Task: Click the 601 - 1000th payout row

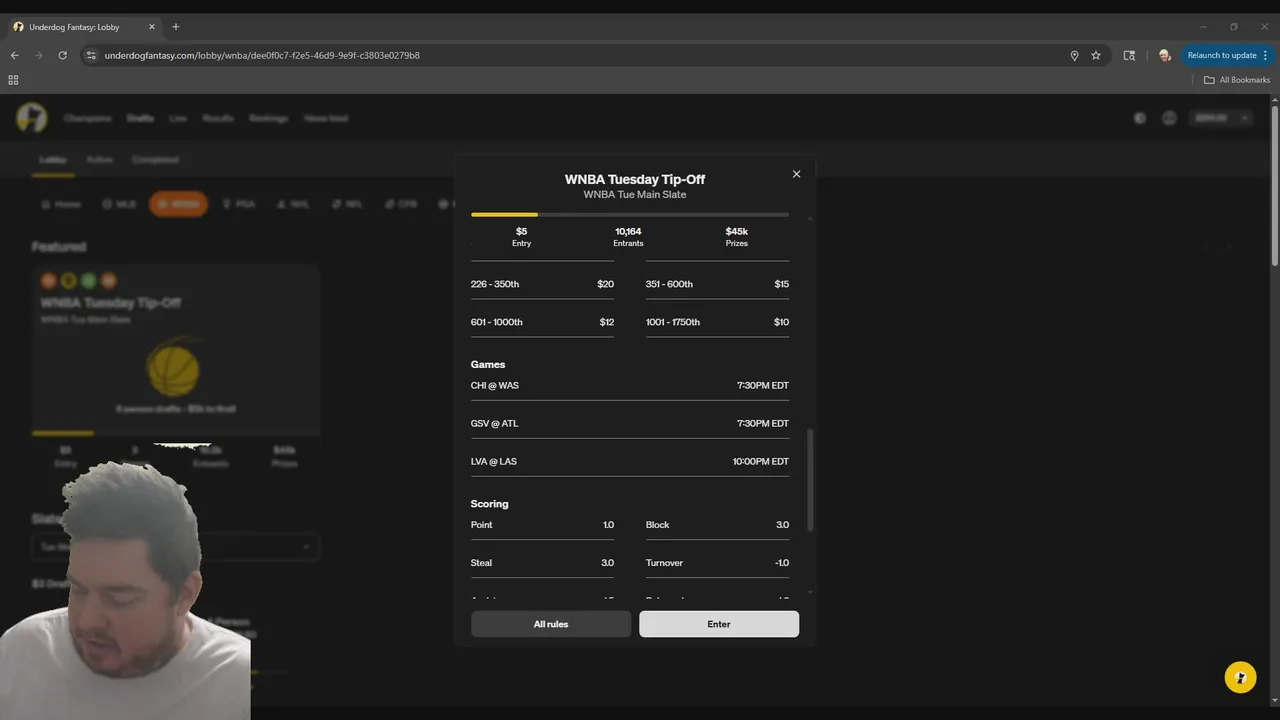Action: tap(542, 322)
